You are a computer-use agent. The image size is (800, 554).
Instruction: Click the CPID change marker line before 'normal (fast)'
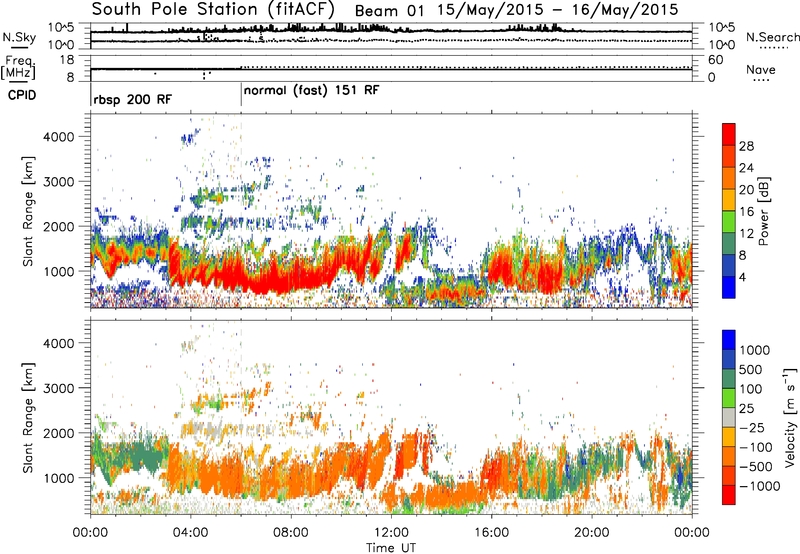click(241, 95)
